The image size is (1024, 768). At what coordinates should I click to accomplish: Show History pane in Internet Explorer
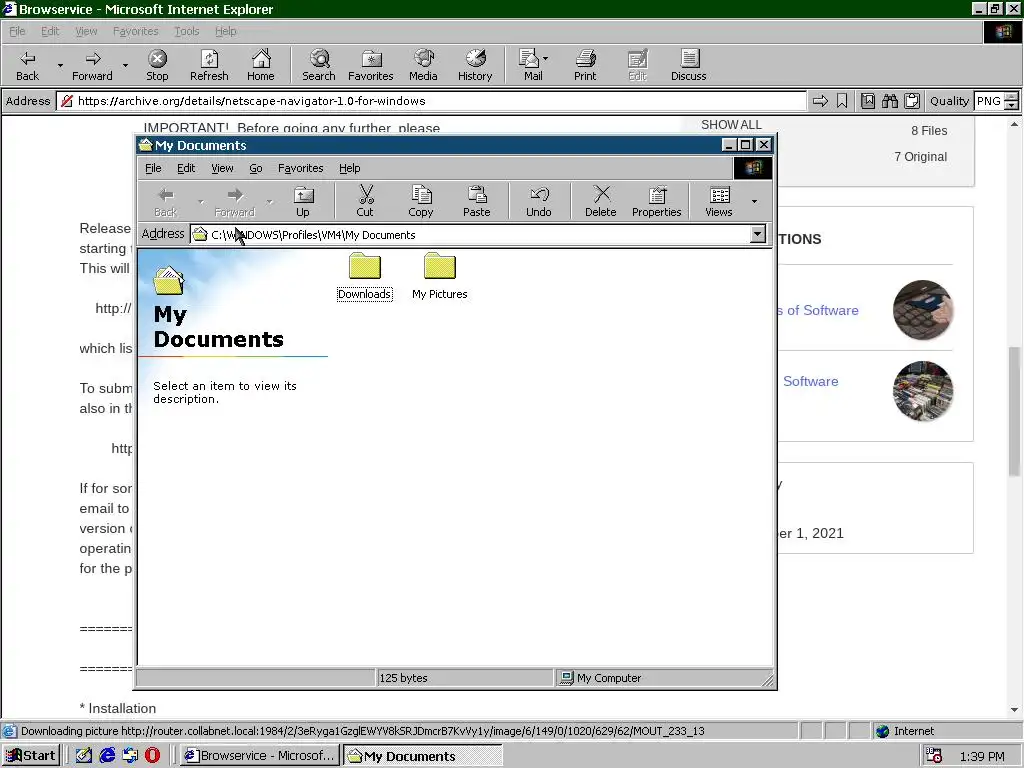pos(475,65)
